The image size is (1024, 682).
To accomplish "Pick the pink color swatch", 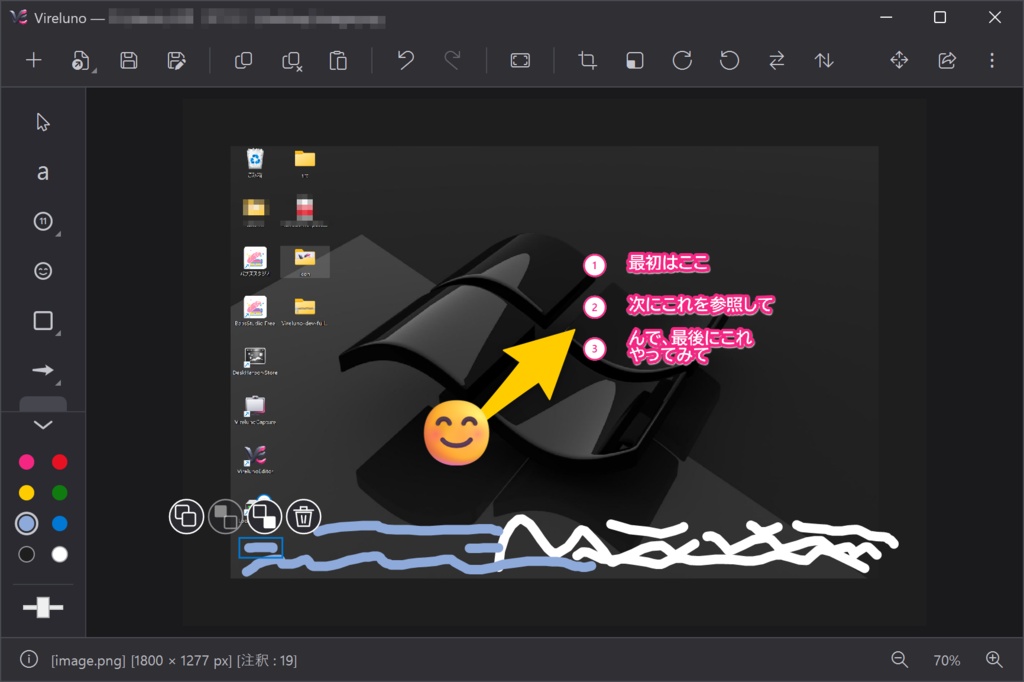I will point(27,463).
